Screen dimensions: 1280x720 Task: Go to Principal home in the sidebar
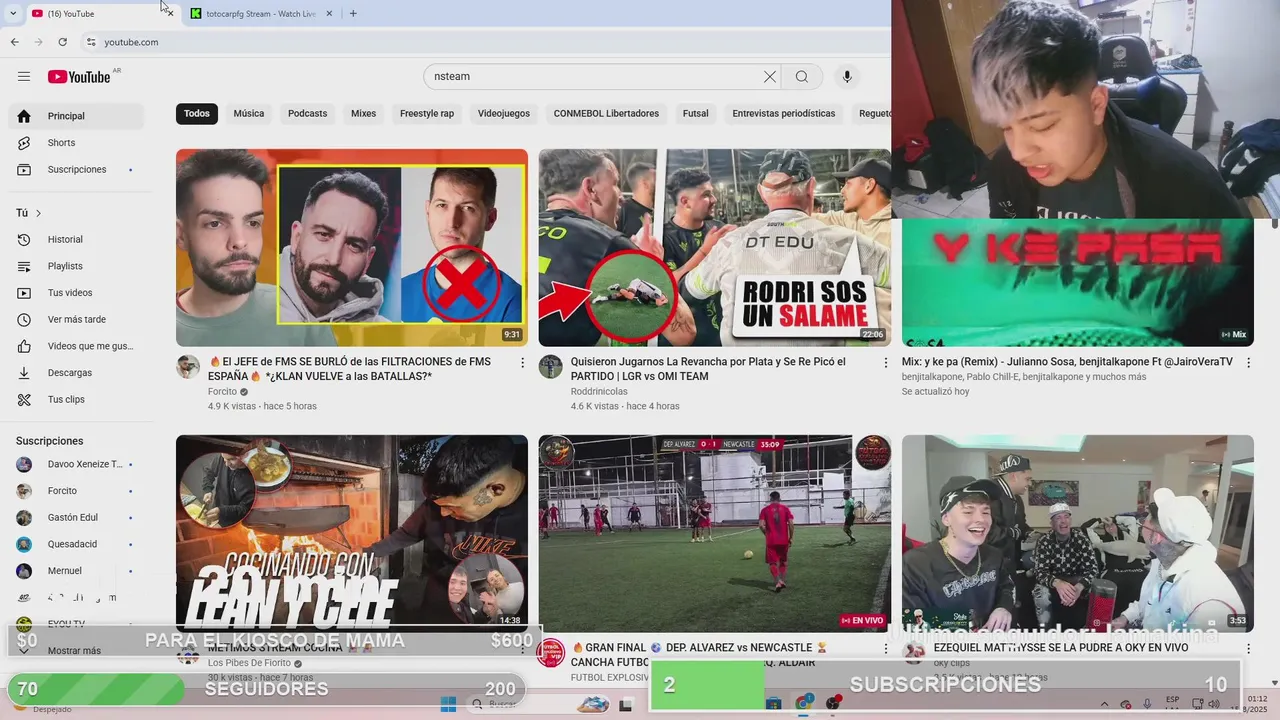[76, 116]
